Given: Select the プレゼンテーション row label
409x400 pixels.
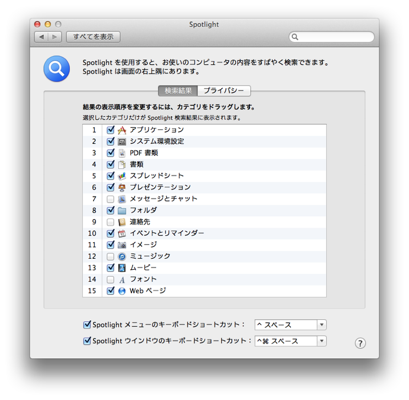Looking at the screenshot, I should pos(160,187).
